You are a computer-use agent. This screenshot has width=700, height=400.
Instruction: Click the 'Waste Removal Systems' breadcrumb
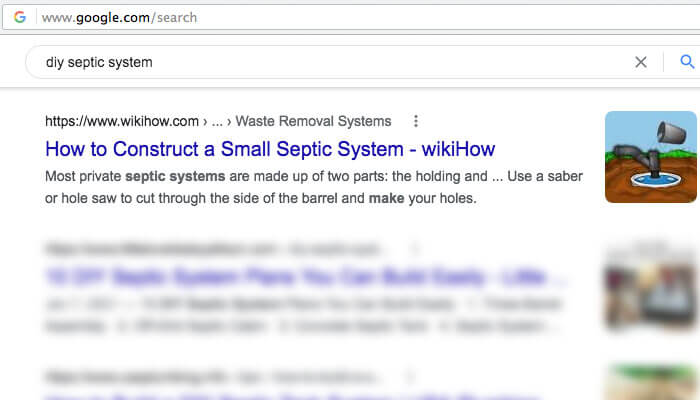[313, 121]
